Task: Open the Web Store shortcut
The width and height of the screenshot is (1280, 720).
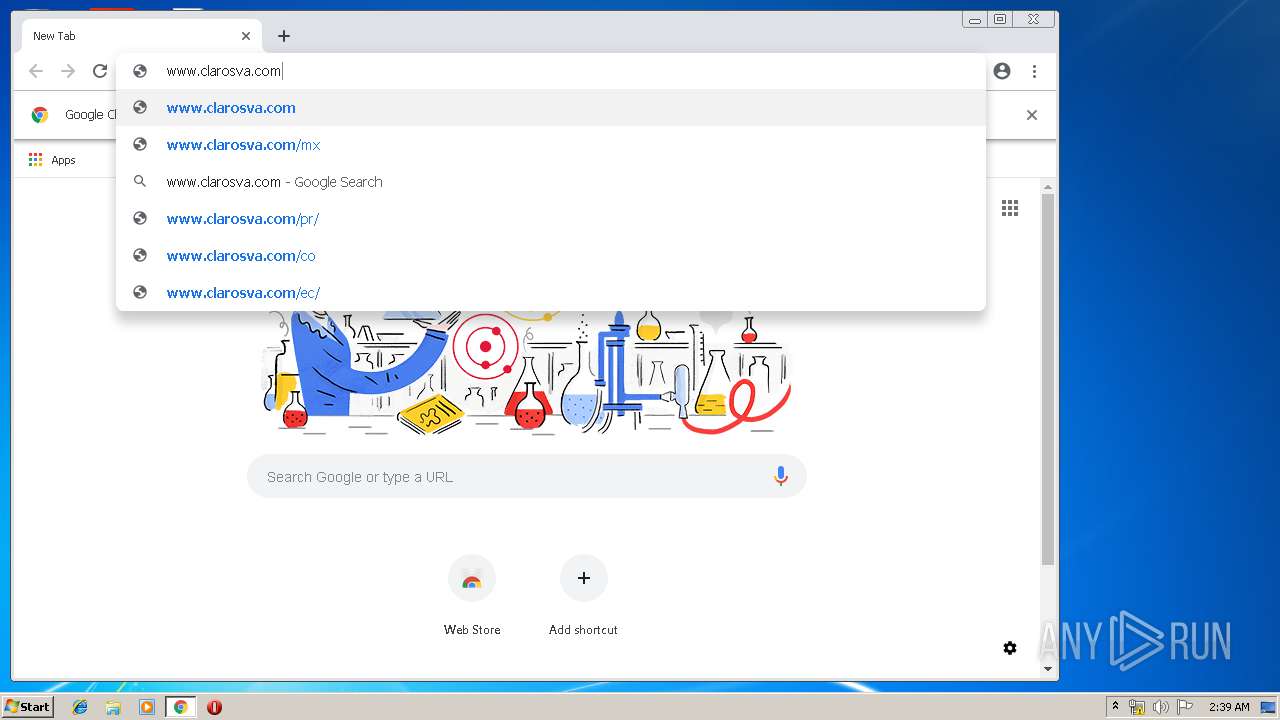Action: [x=472, y=595]
